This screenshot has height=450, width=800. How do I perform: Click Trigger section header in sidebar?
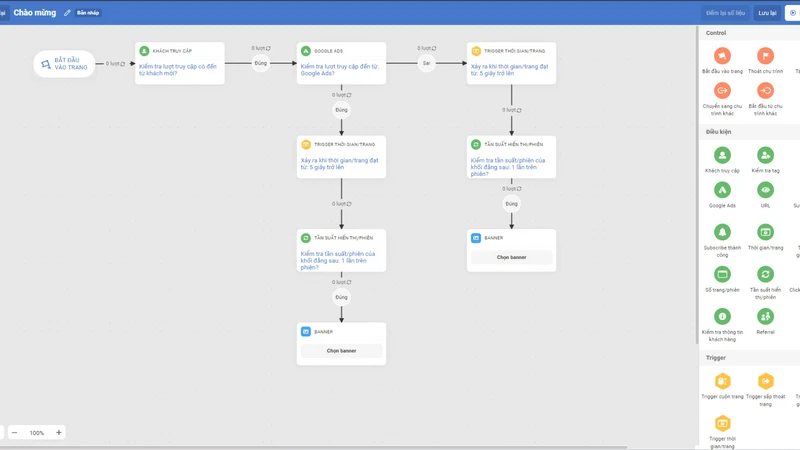coord(716,358)
